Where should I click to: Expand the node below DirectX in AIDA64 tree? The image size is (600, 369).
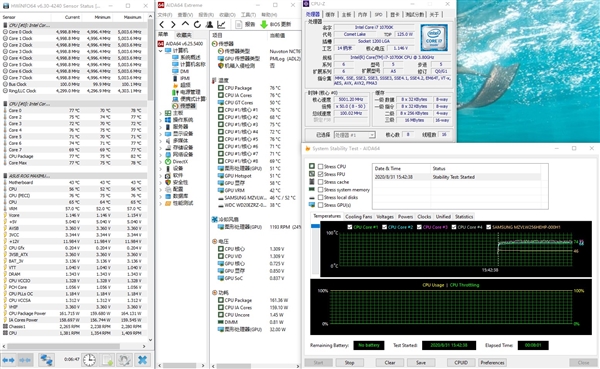pos(161,168)
